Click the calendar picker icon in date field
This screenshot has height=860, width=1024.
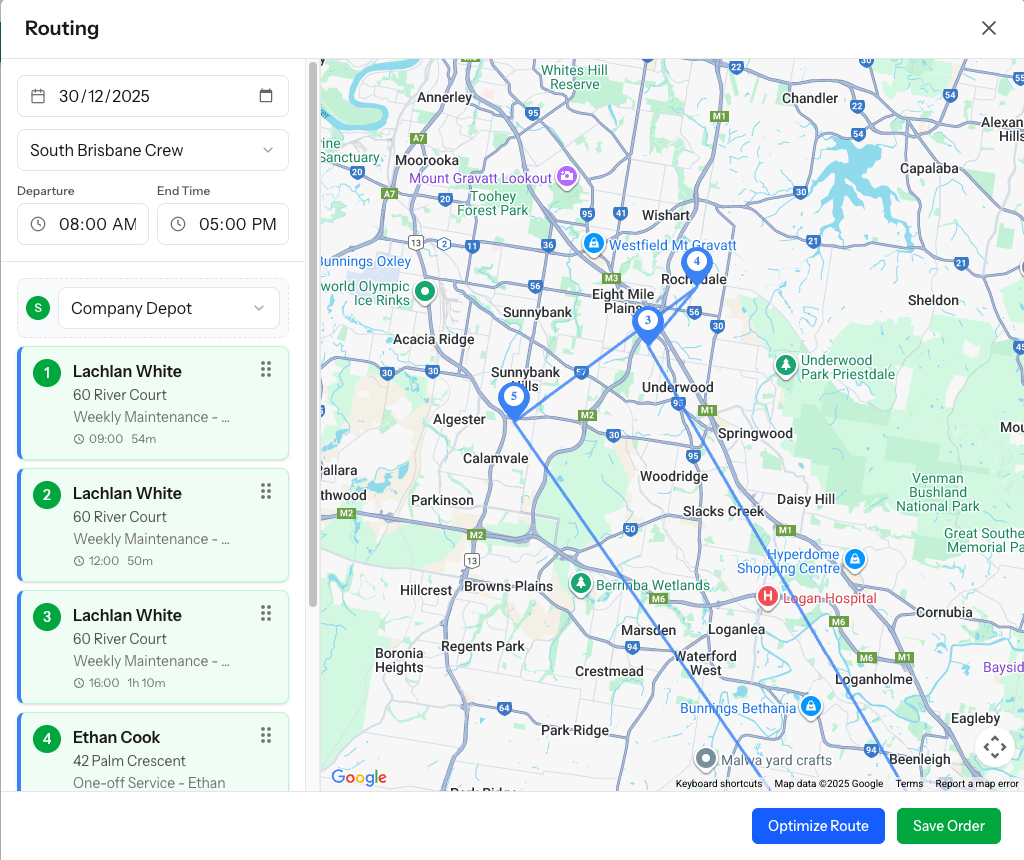(266, 96)
